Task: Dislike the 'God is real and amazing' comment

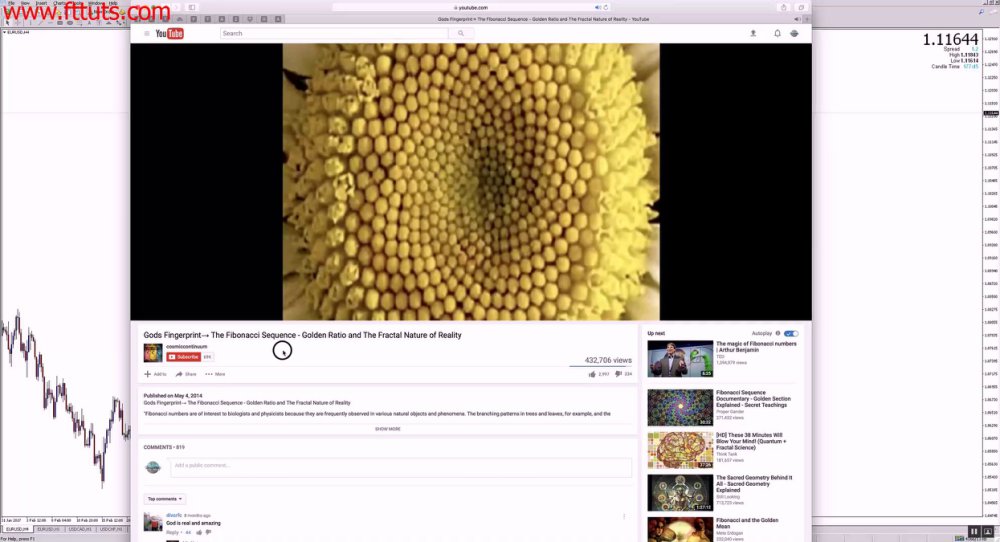Action: click(209, 532)
